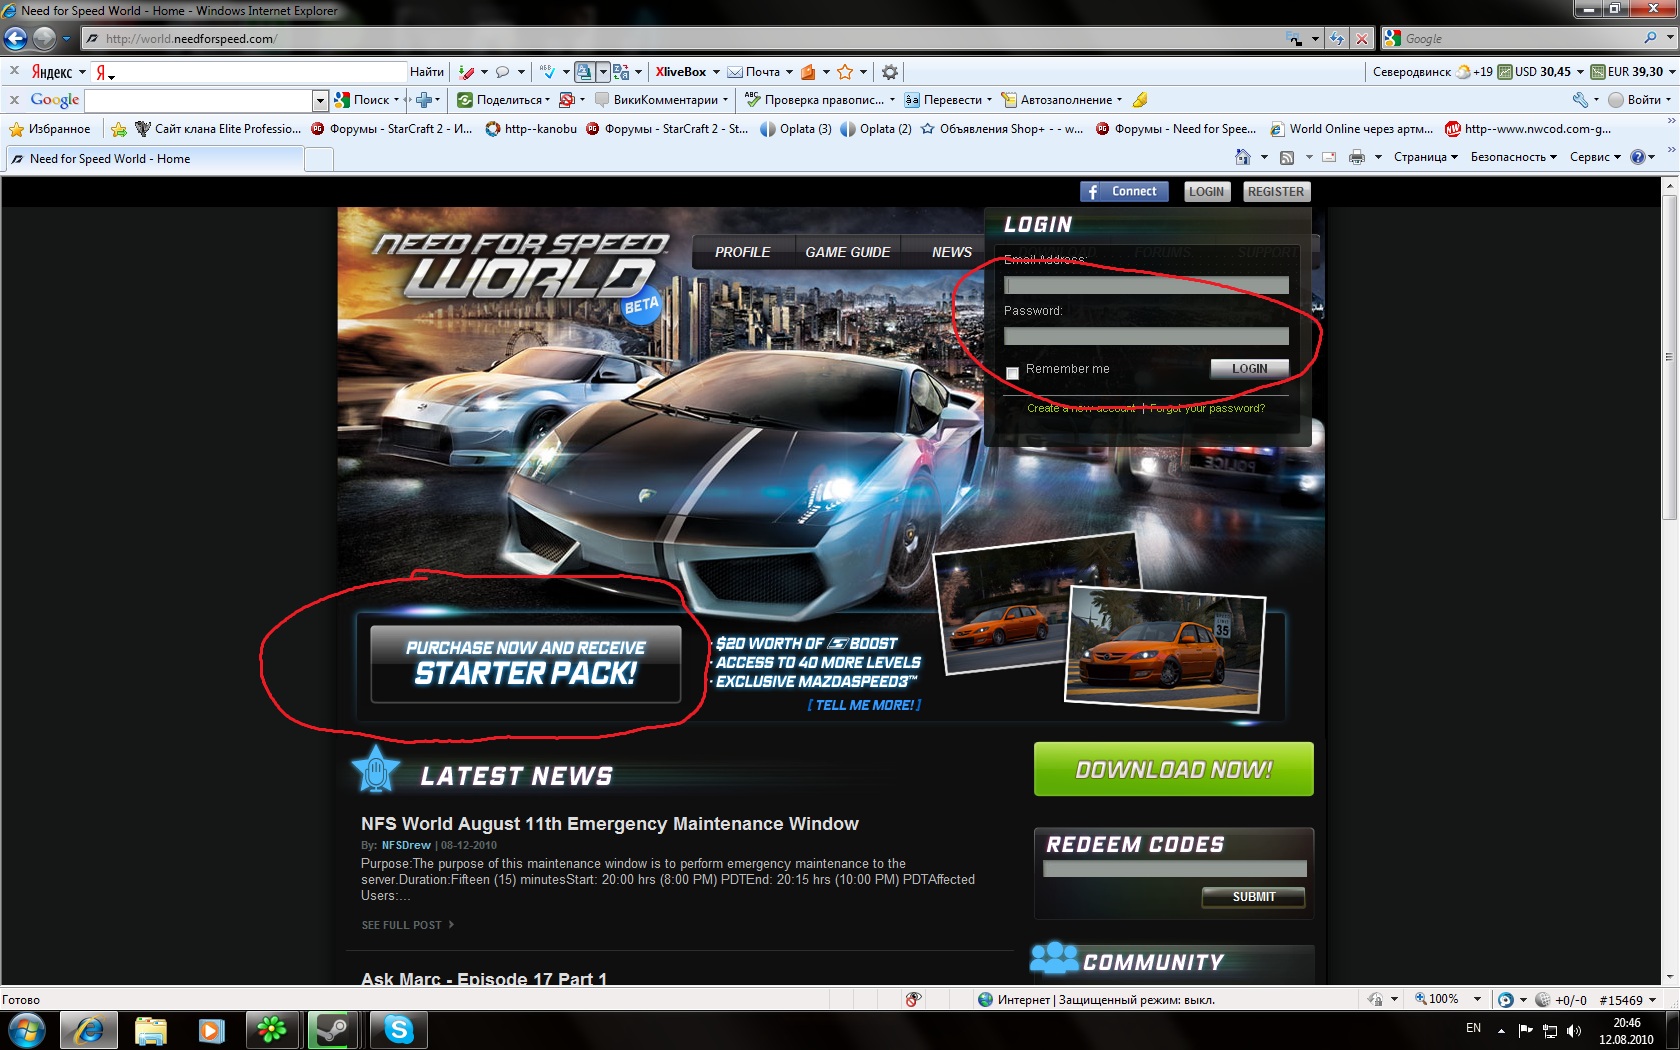Click into the Password field
The width and height of the screenshot is (1680, 1050).
pyautogui.click(x=1146, y=336)
